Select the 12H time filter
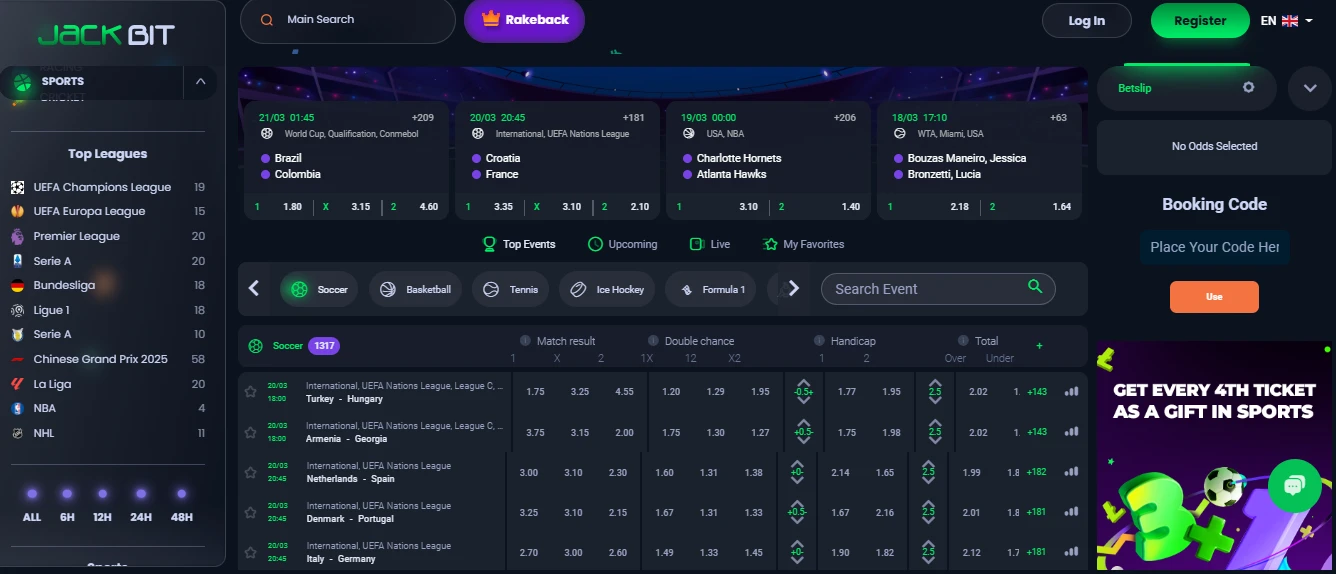Screen dimensions: 1336x574 102,506
